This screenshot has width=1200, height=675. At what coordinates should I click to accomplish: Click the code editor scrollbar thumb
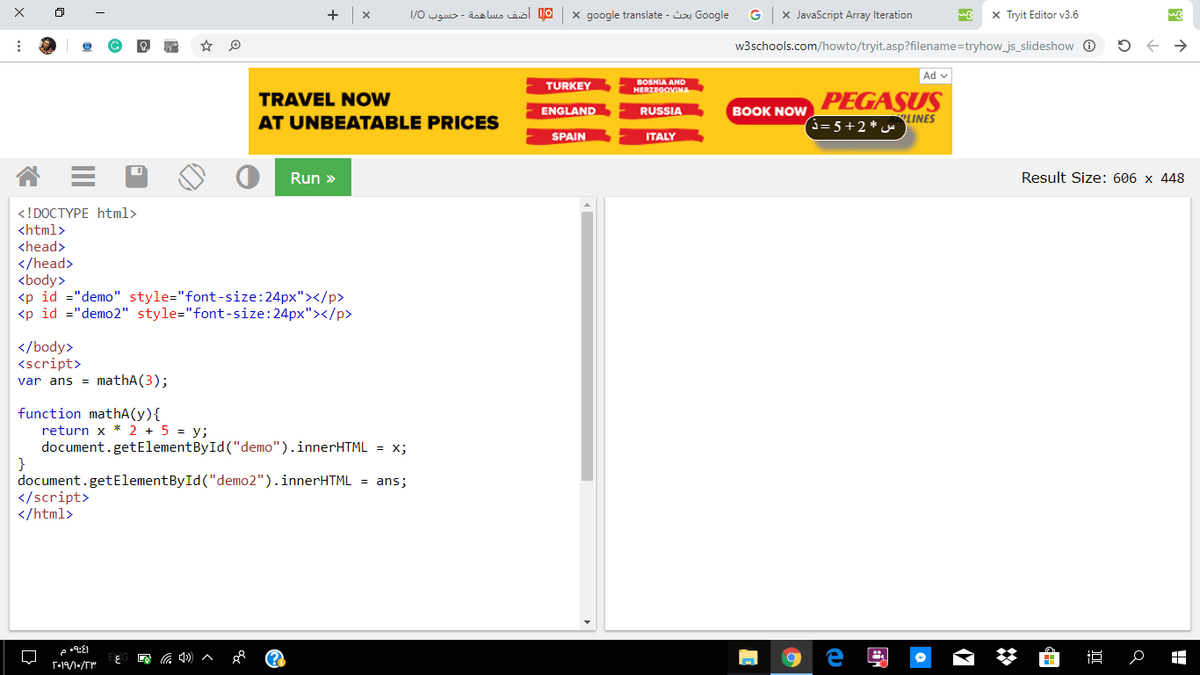point(587,345)
